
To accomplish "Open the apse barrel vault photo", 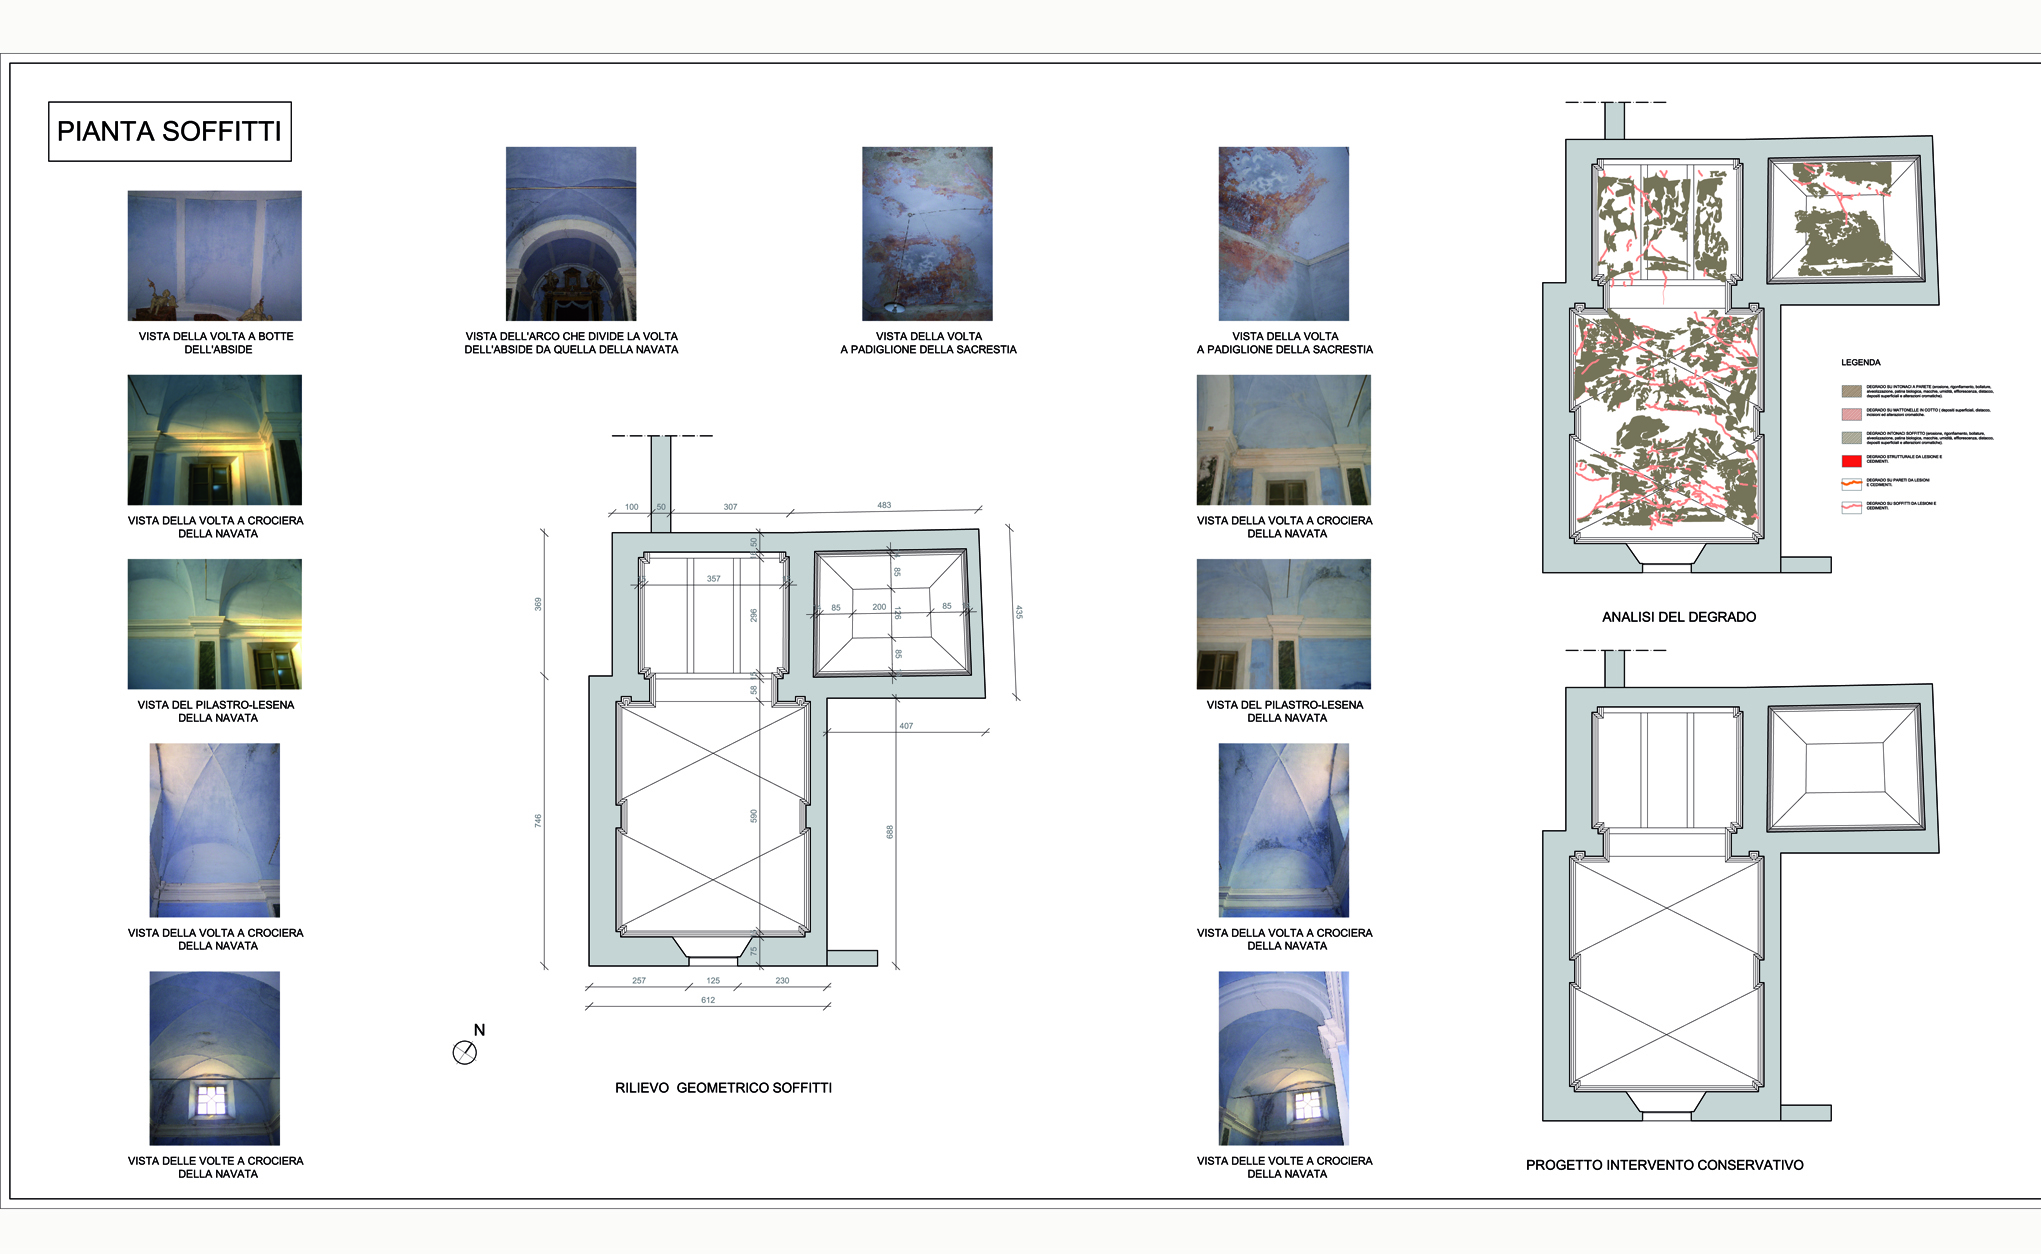I will point(214,255).
